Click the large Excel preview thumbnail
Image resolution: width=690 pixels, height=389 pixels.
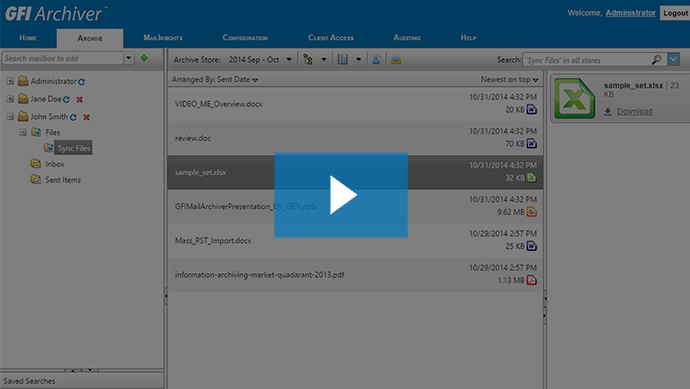[x=574, y=98]
